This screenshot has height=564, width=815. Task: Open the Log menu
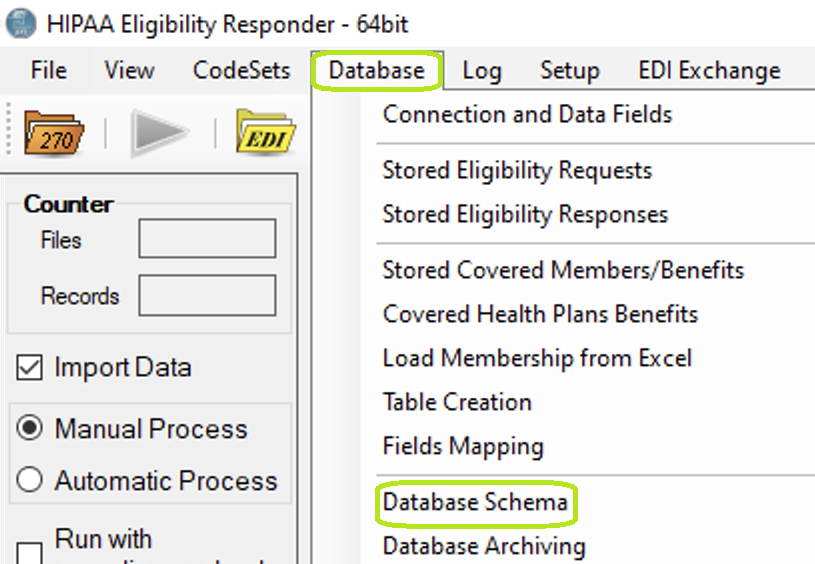(x=482, y=70)
